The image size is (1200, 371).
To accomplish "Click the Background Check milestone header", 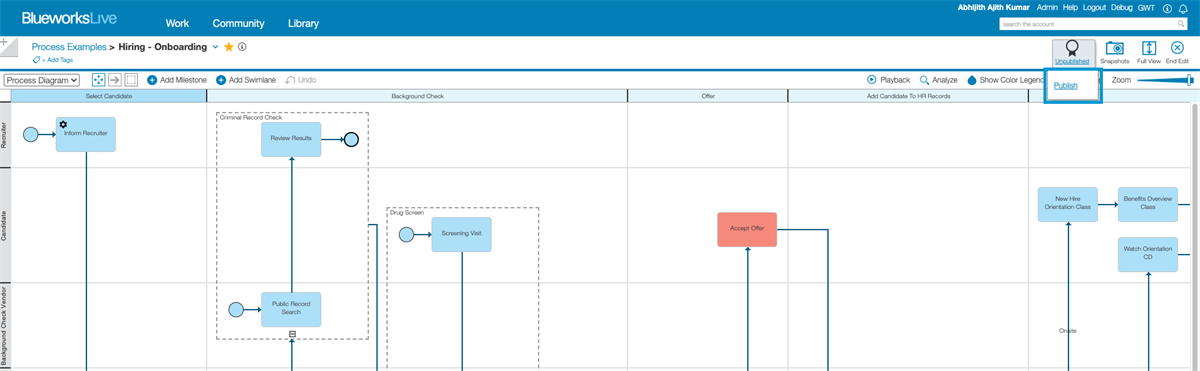I will [417, 96].
